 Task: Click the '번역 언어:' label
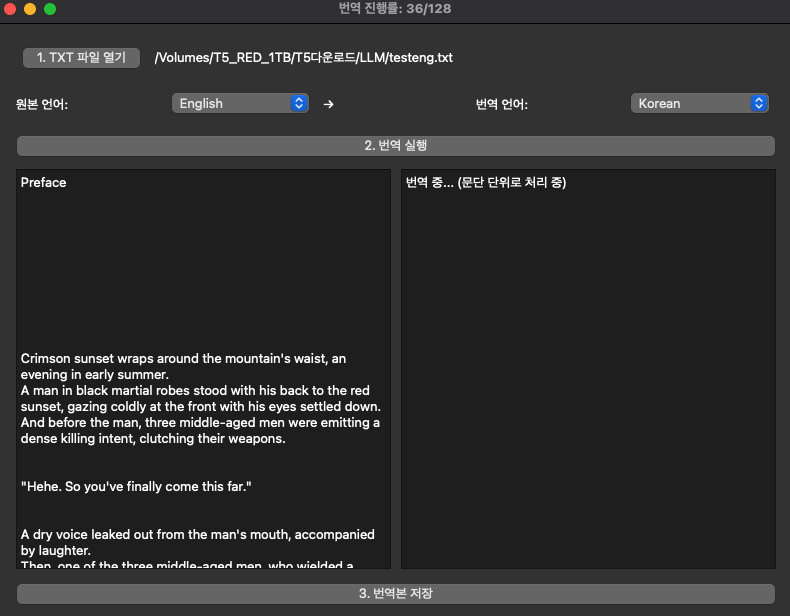point(501,104)
